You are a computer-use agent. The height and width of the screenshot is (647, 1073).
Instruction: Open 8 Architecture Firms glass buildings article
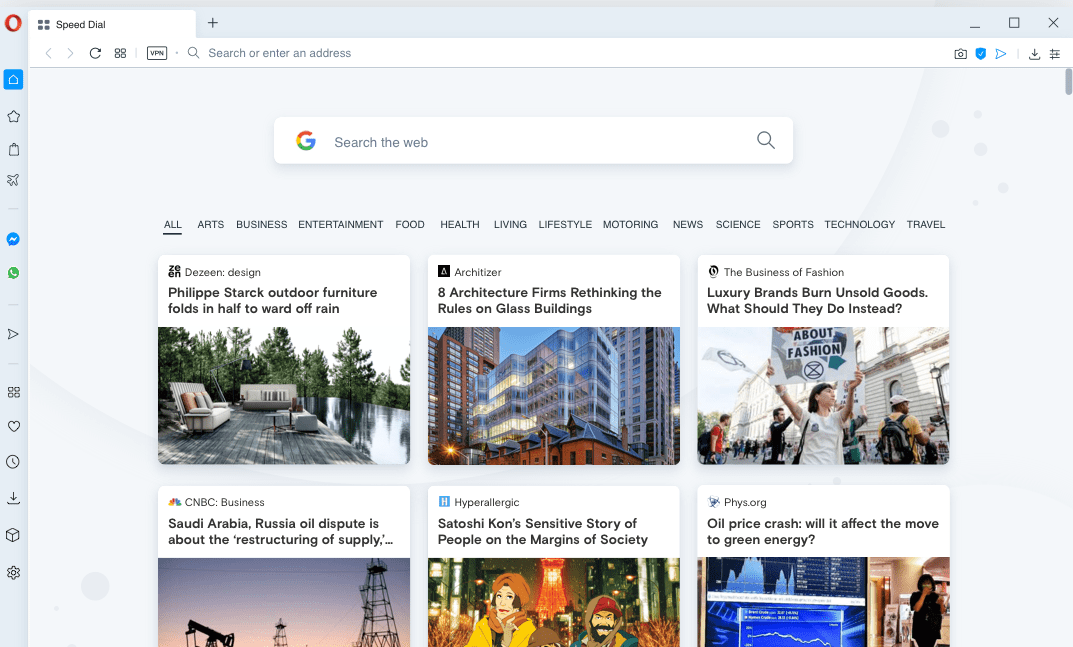(550, 301)
